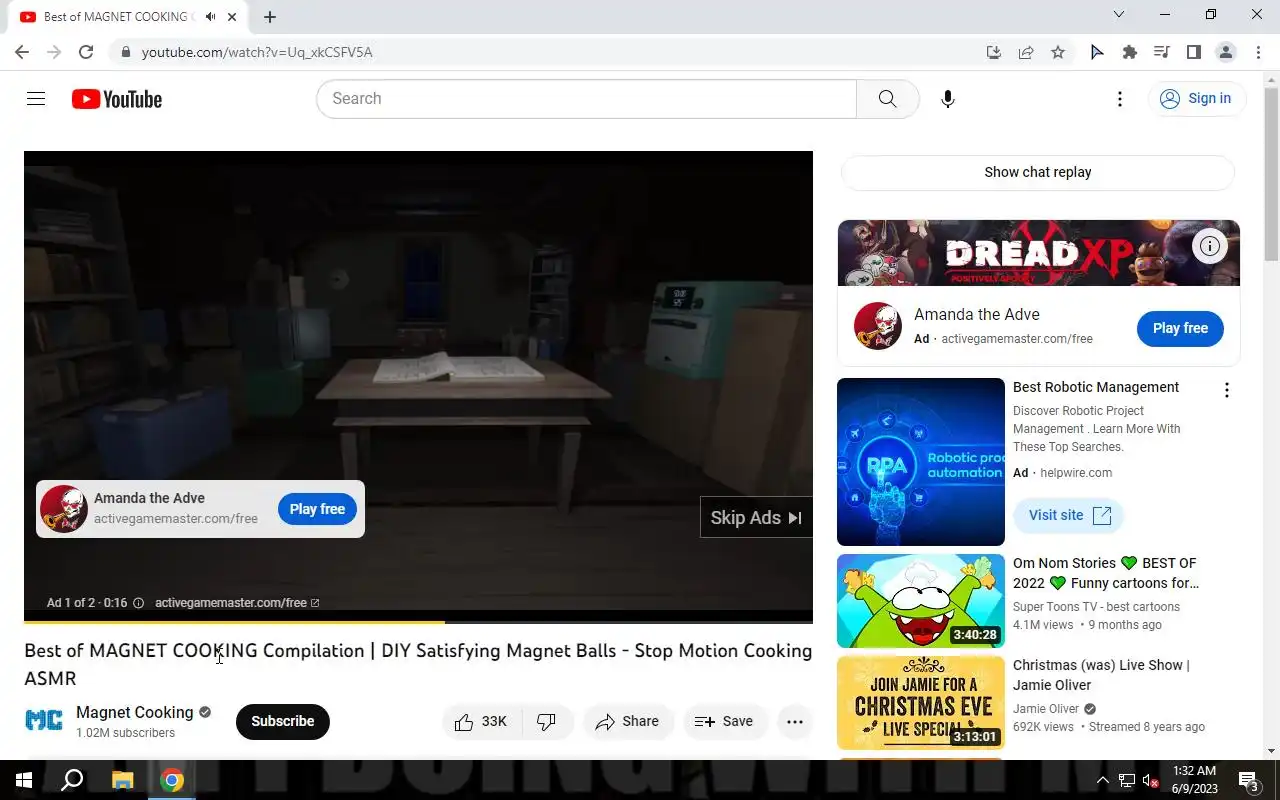Click the magnifier search button
The height and width of the screenshot is (800, 1280).
[x=887, y=98]
